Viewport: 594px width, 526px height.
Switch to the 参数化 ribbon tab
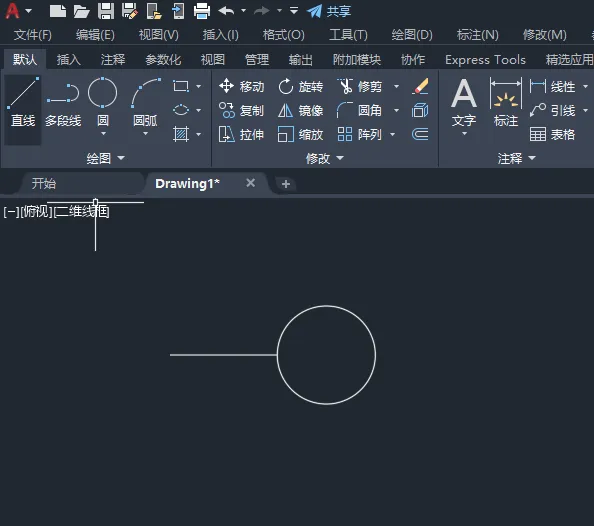click(163, 59)
